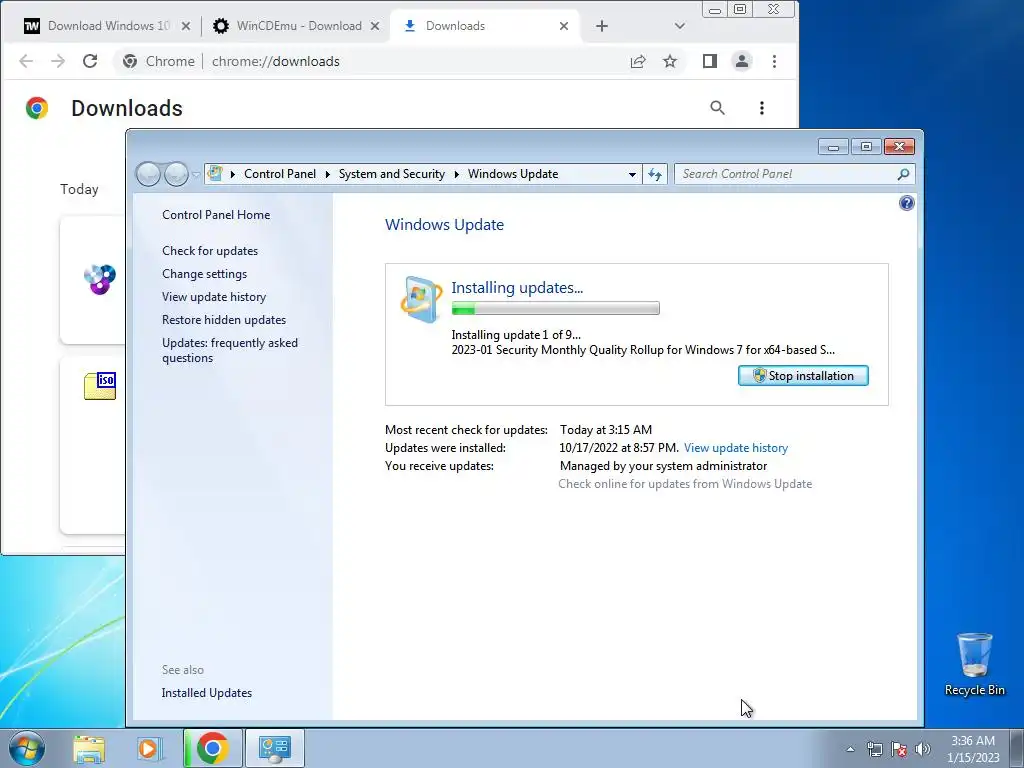Select the Downloads tab in Chrome
This screenshot has height=768, width=1024.
[484, 26]
